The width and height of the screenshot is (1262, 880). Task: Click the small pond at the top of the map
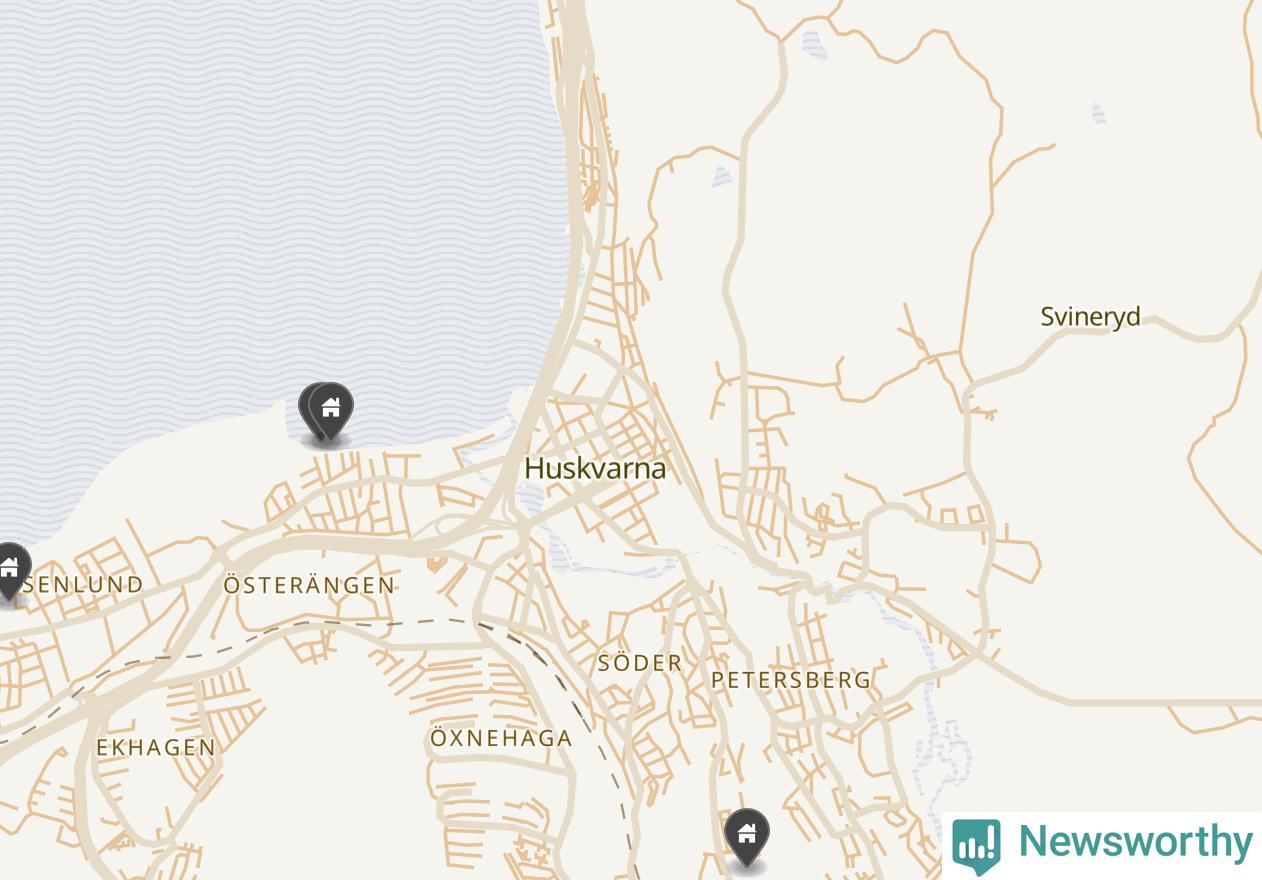(814, 44)
